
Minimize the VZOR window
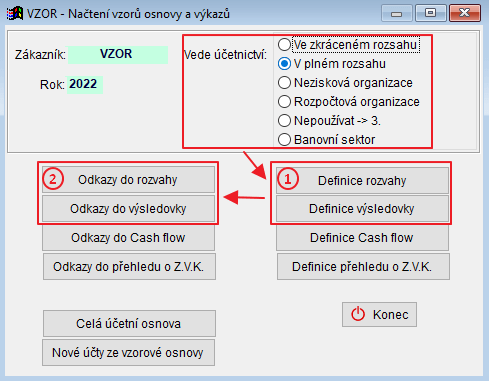coord(396,13)
